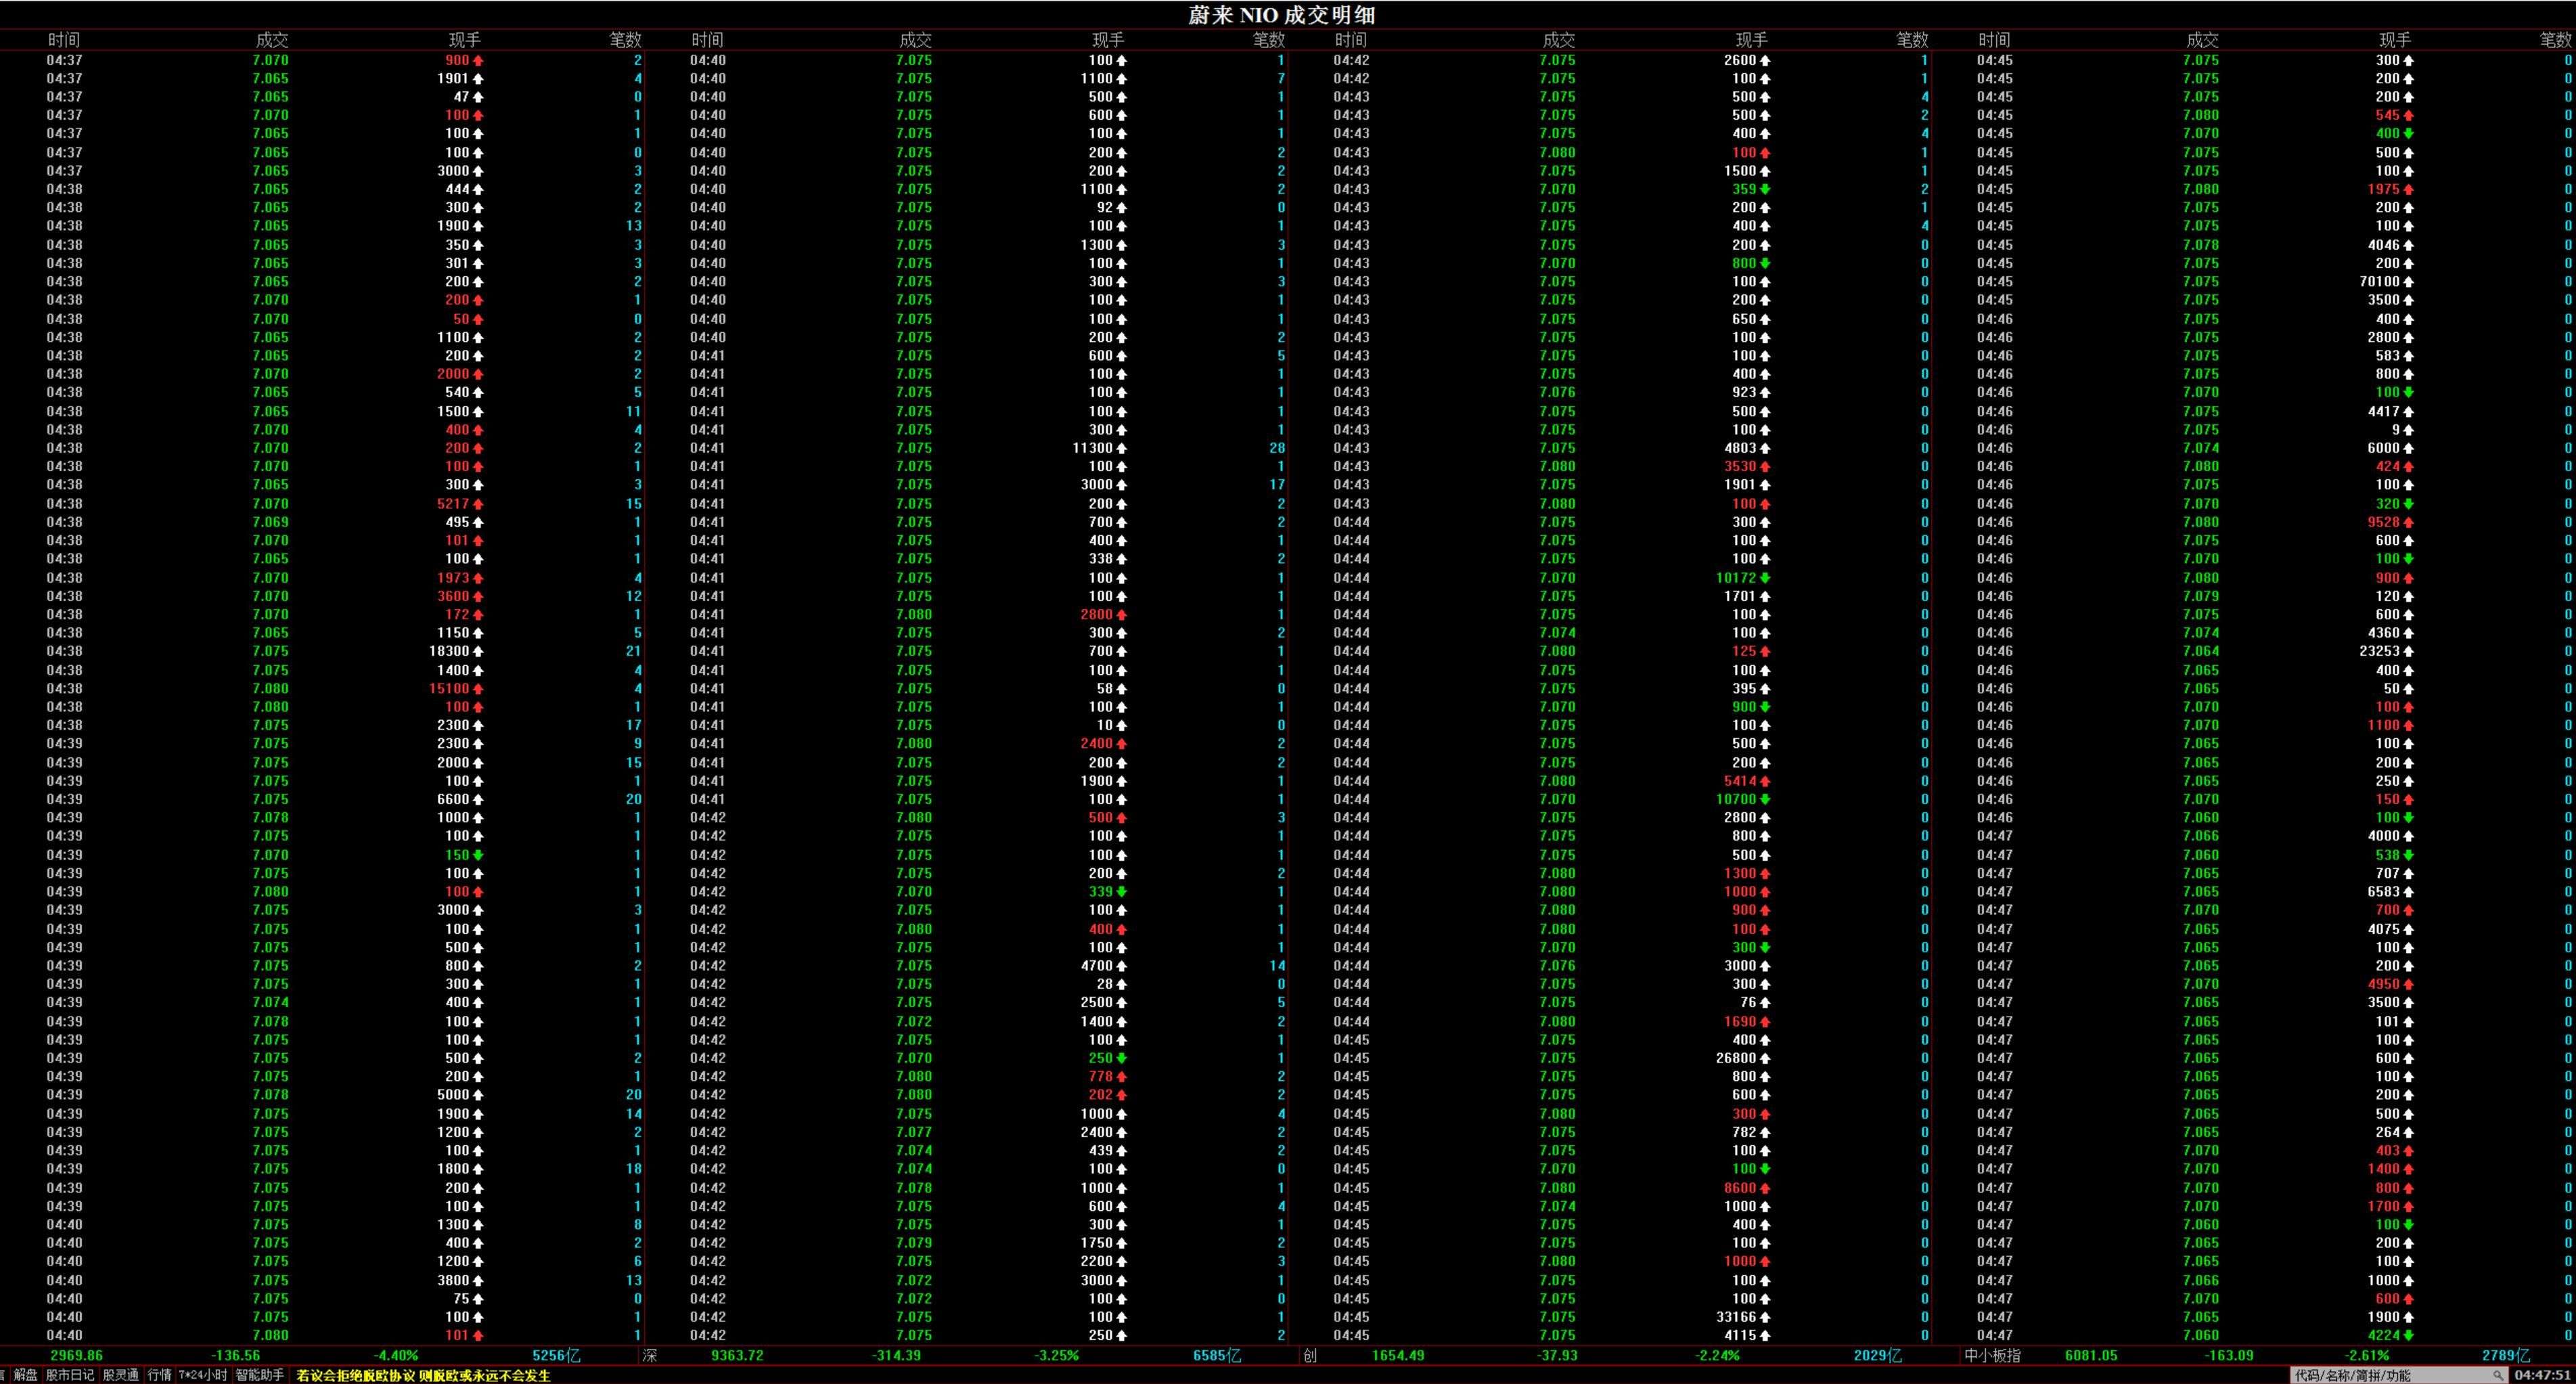Open the 解盘 tab

pyautogui.click(x=25, y=1376)
